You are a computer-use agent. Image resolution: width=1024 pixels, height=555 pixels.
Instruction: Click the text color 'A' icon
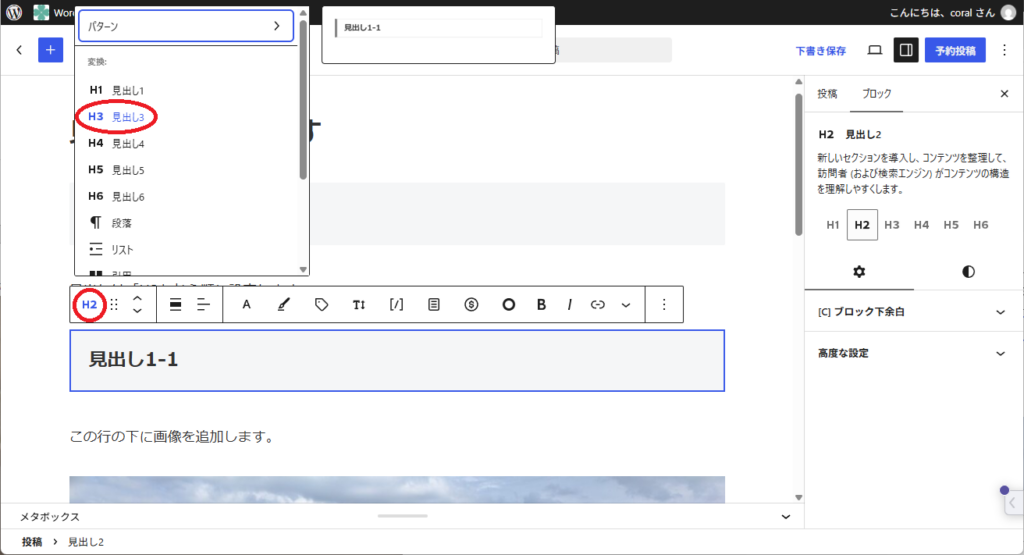pyautogui.click(x=246, y=304)
